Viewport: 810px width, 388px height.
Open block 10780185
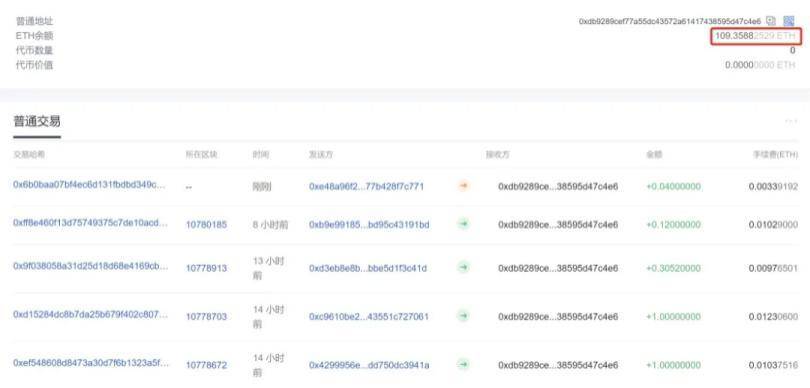[x=206, y=225]
